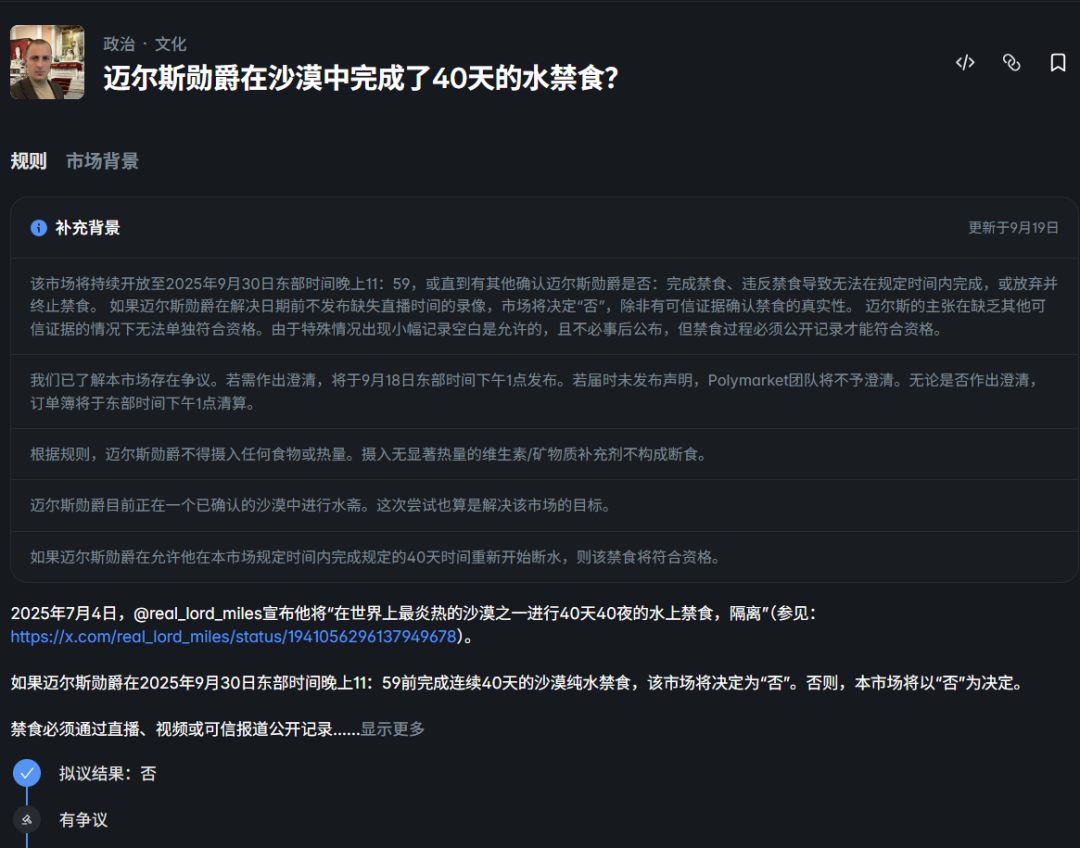1080x848 pixels.
Task: Click the sentence starting 2025年7月4日，@real_lord_miles宣布
Action: point(413,625)
